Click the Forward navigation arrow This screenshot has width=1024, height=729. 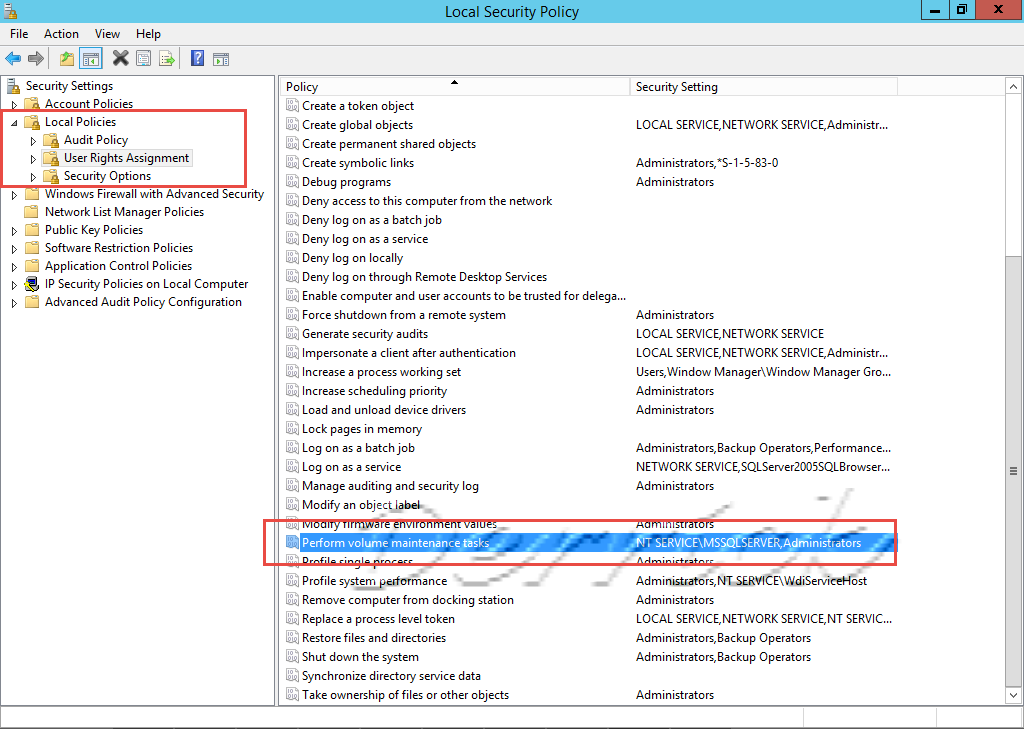(36, 58)
